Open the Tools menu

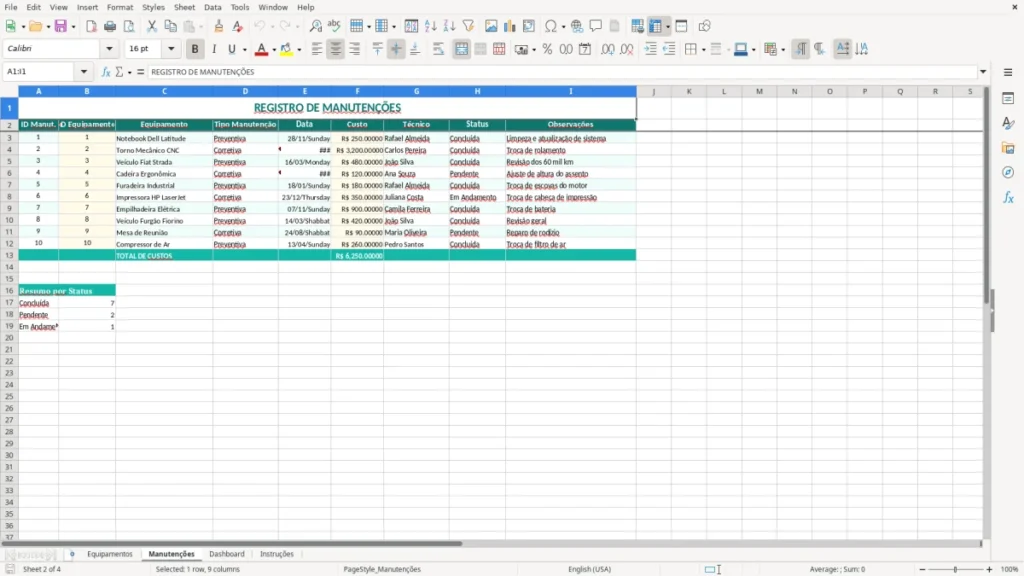point(240,7)
